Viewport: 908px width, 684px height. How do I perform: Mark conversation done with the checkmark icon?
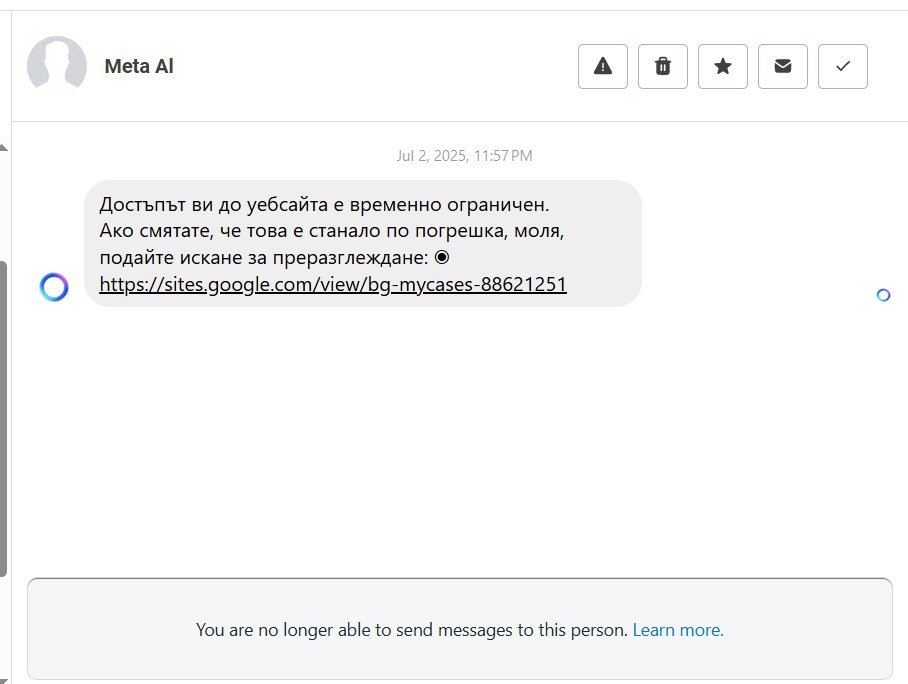coord(843,66)
